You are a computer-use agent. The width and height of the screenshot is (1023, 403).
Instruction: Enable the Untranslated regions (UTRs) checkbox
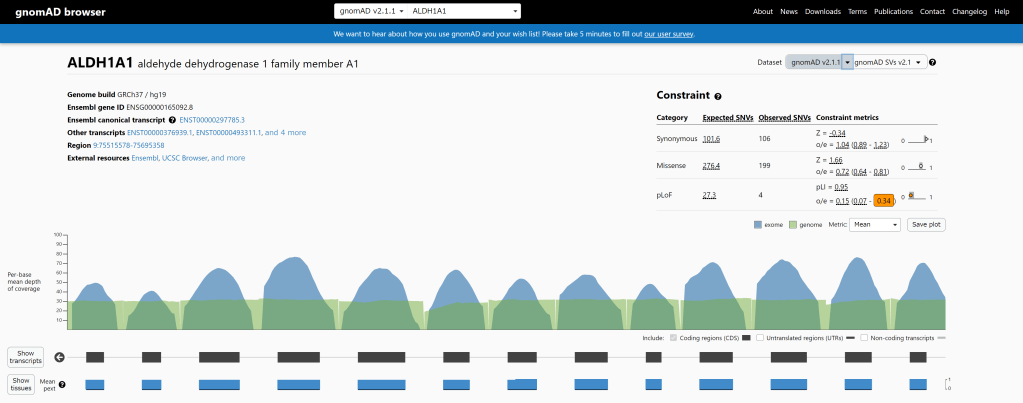click(x=760, y=338)
